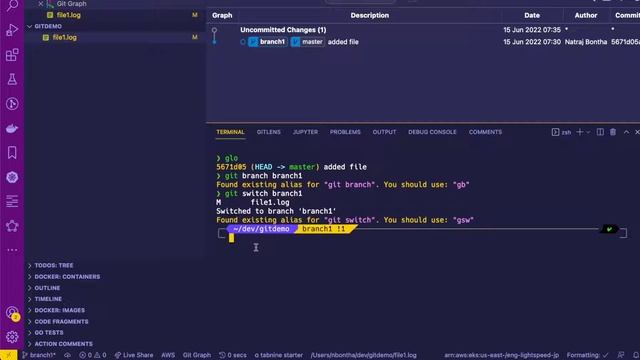640x360 pixels.
Task: Create a new terminal with plus
Action: click(x=579, y=132)
